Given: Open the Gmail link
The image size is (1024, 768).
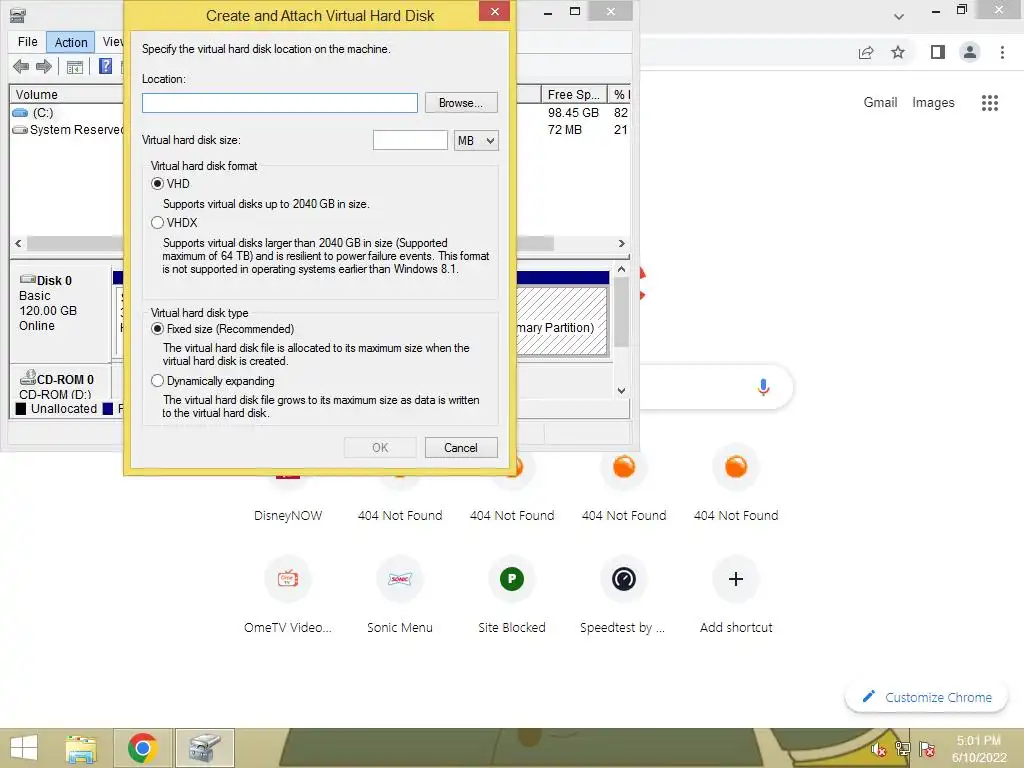Looking at the screenshot, I should click(880, 103).
